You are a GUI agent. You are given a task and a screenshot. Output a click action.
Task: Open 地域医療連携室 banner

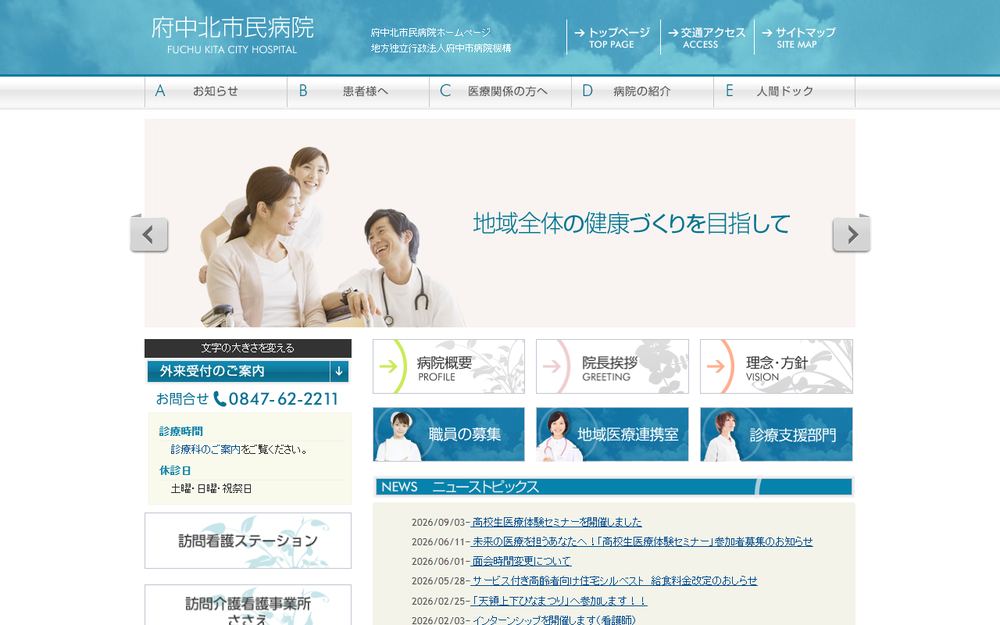click(612, 434)
